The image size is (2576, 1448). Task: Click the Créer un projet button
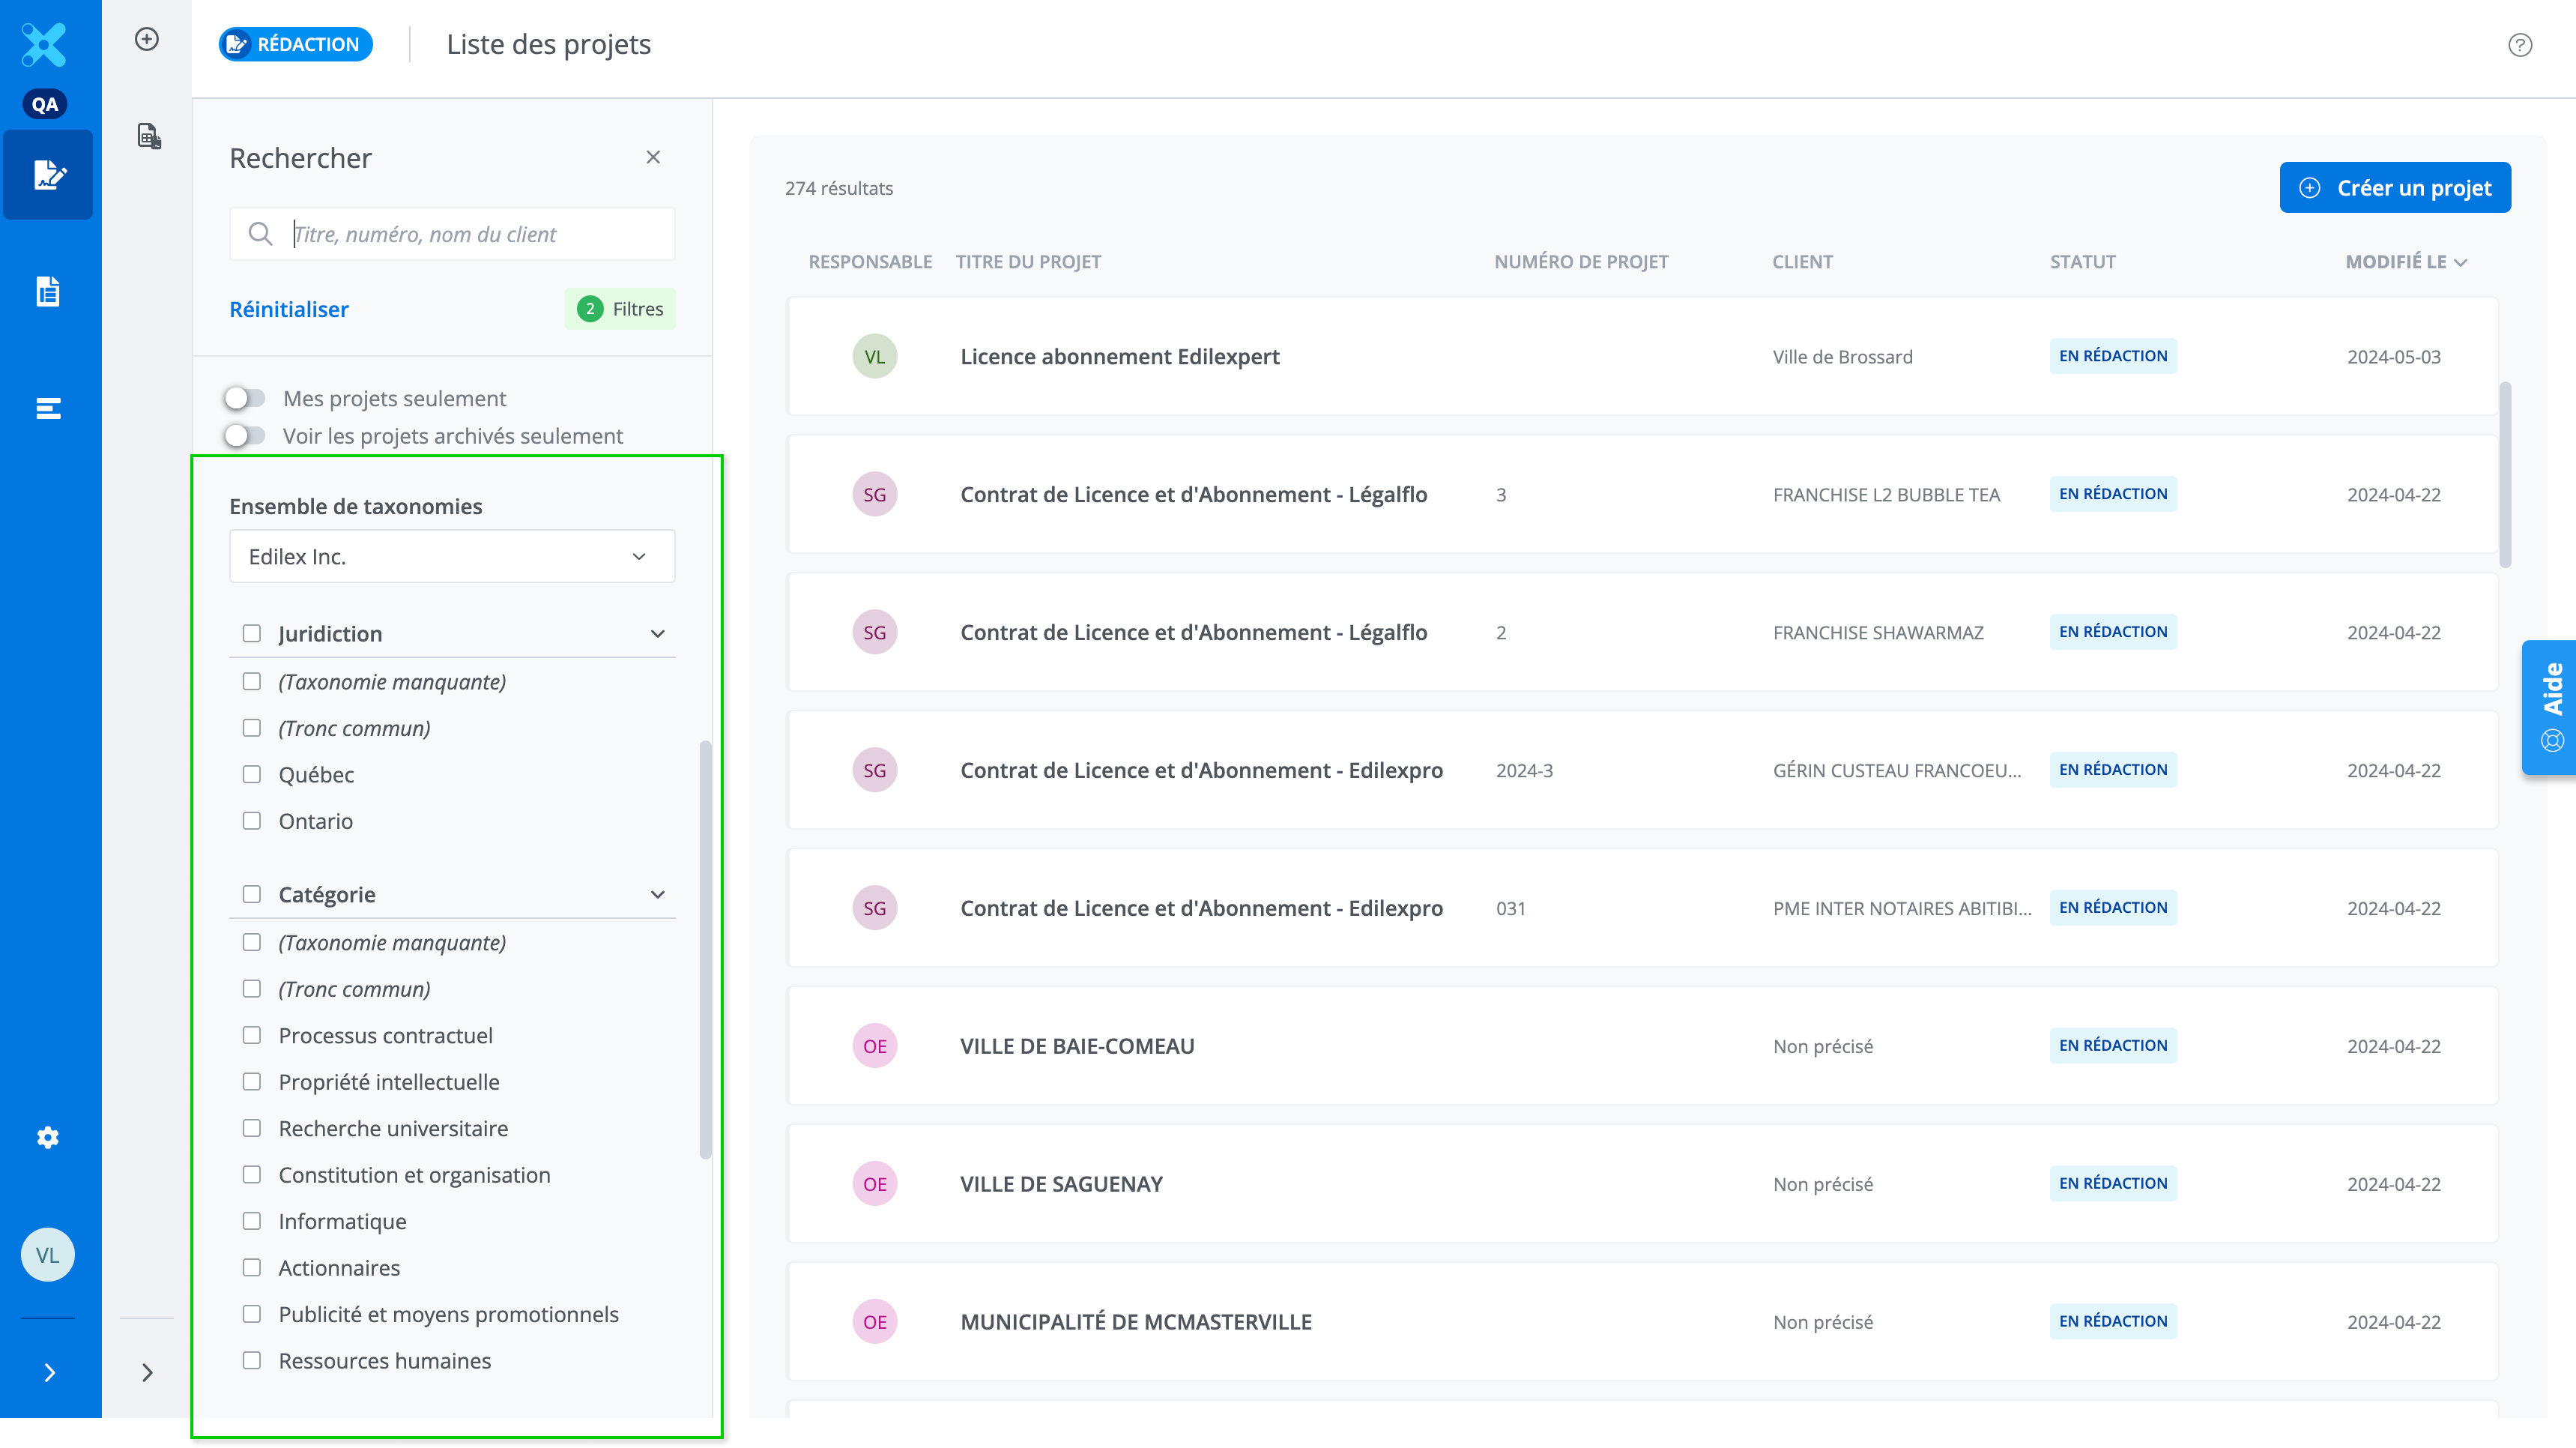pos(2395,188)
